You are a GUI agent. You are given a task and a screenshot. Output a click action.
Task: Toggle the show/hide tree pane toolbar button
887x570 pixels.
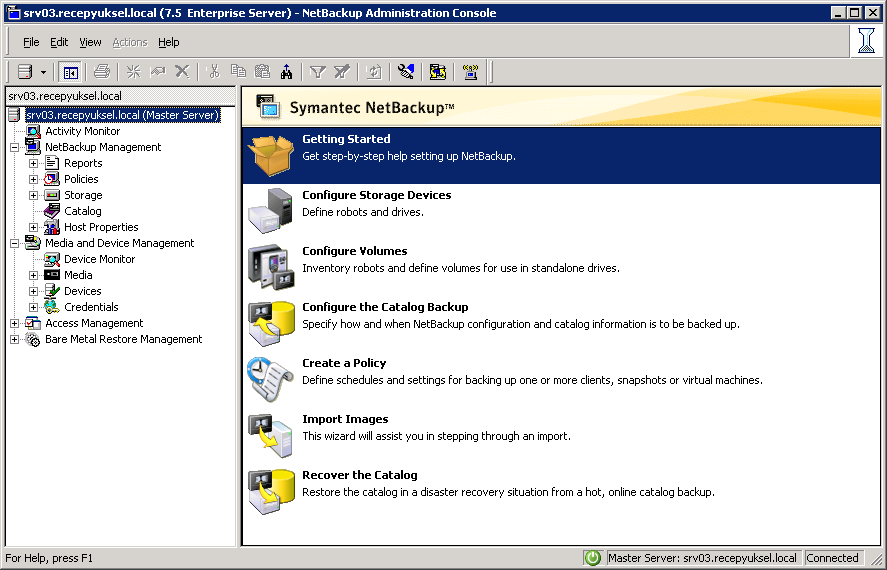click(x=71, y=72)
